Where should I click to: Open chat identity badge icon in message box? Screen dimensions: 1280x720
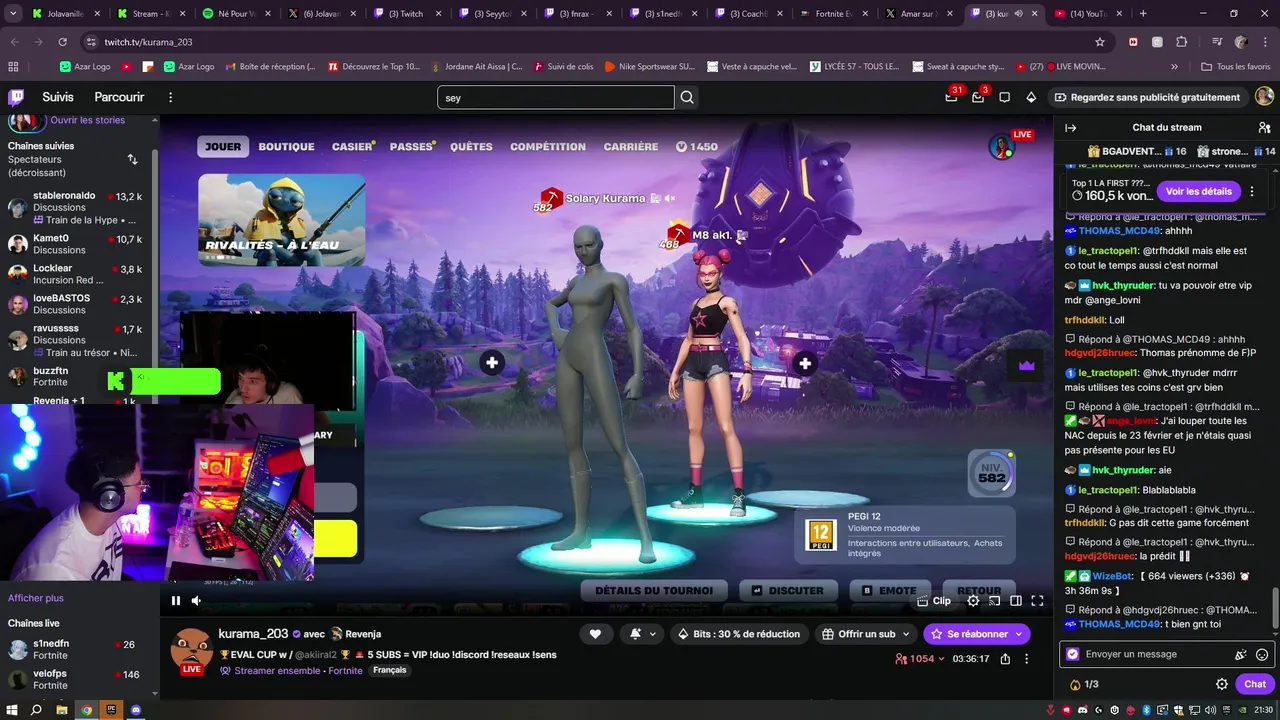[1073, 654]
